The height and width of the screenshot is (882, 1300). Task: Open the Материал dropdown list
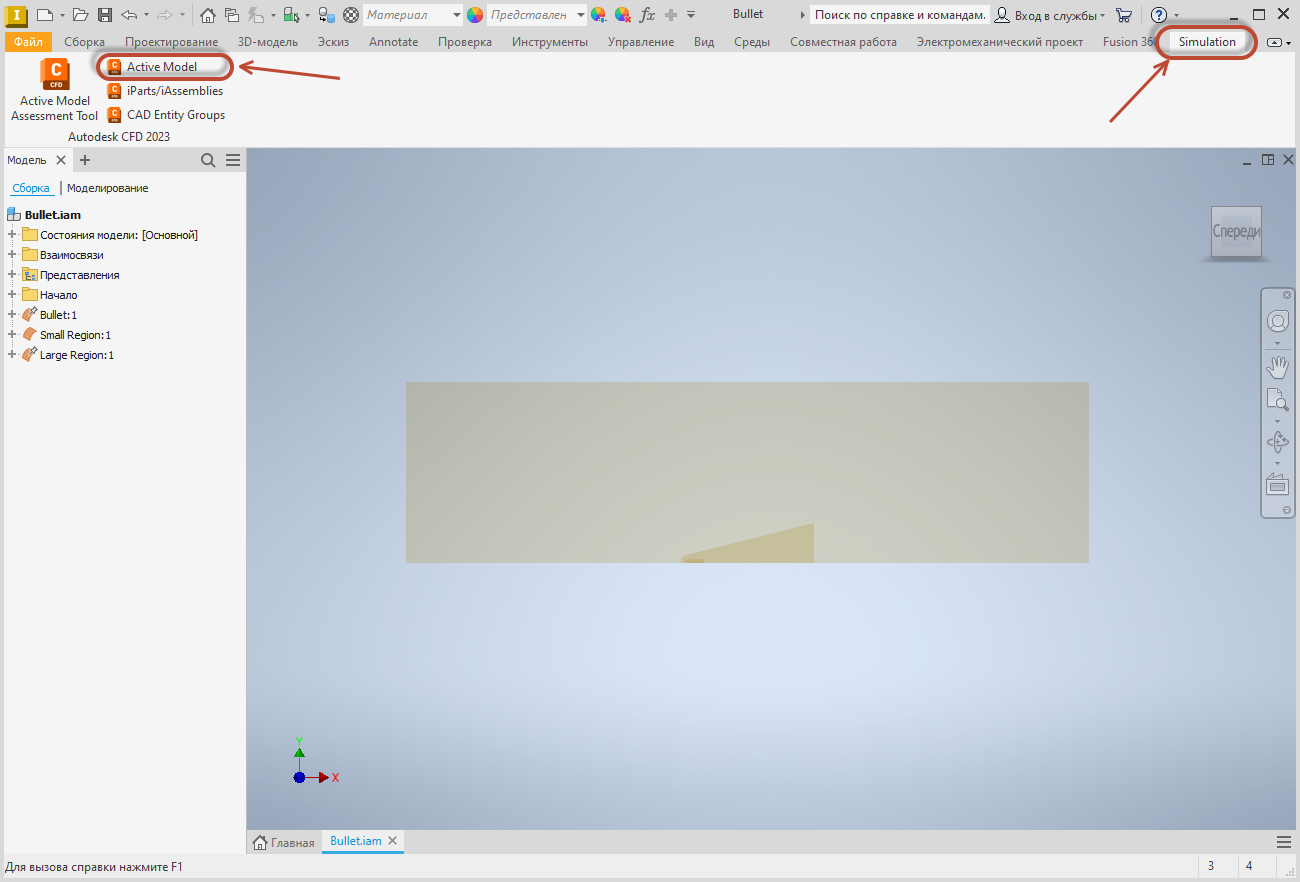coord(457,15)
